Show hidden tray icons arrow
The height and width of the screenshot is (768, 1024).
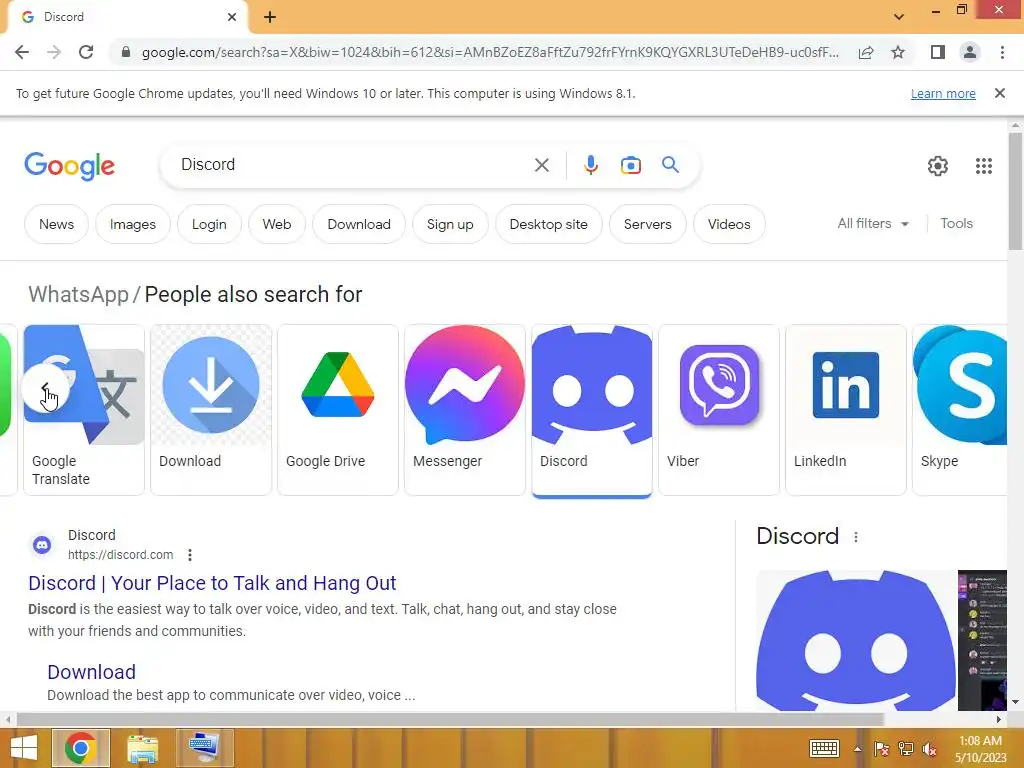[857, 749]
